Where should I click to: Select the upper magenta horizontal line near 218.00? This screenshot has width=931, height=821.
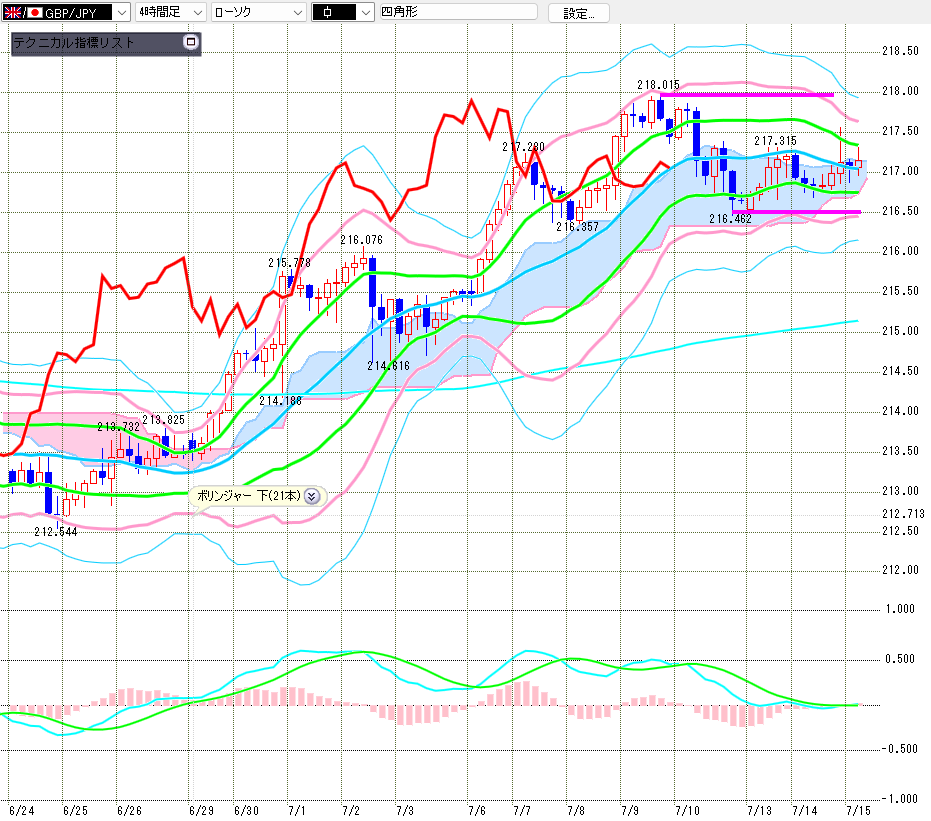tap(747, 94)
